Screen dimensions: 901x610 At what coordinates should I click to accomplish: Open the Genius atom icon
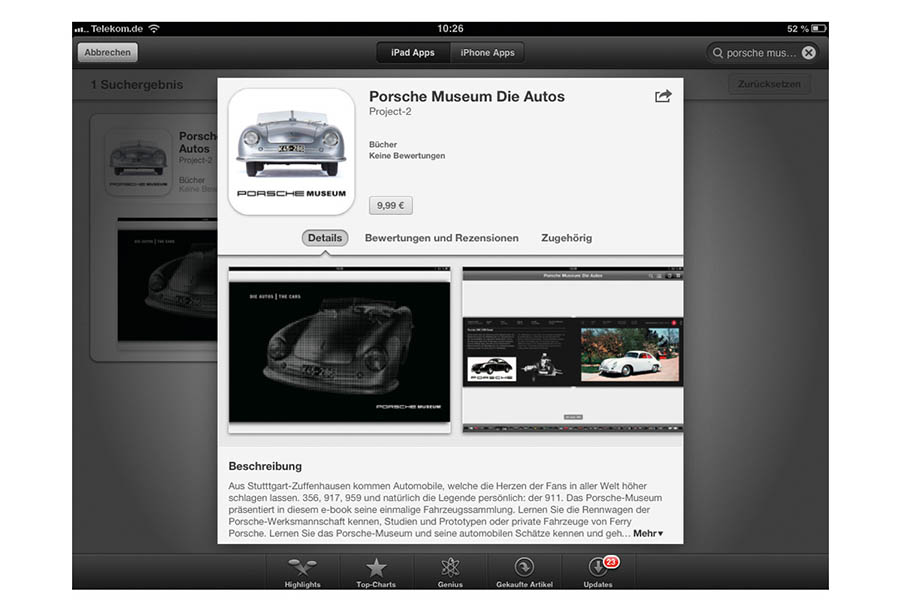pyautogui.click(x=450, y=567)
